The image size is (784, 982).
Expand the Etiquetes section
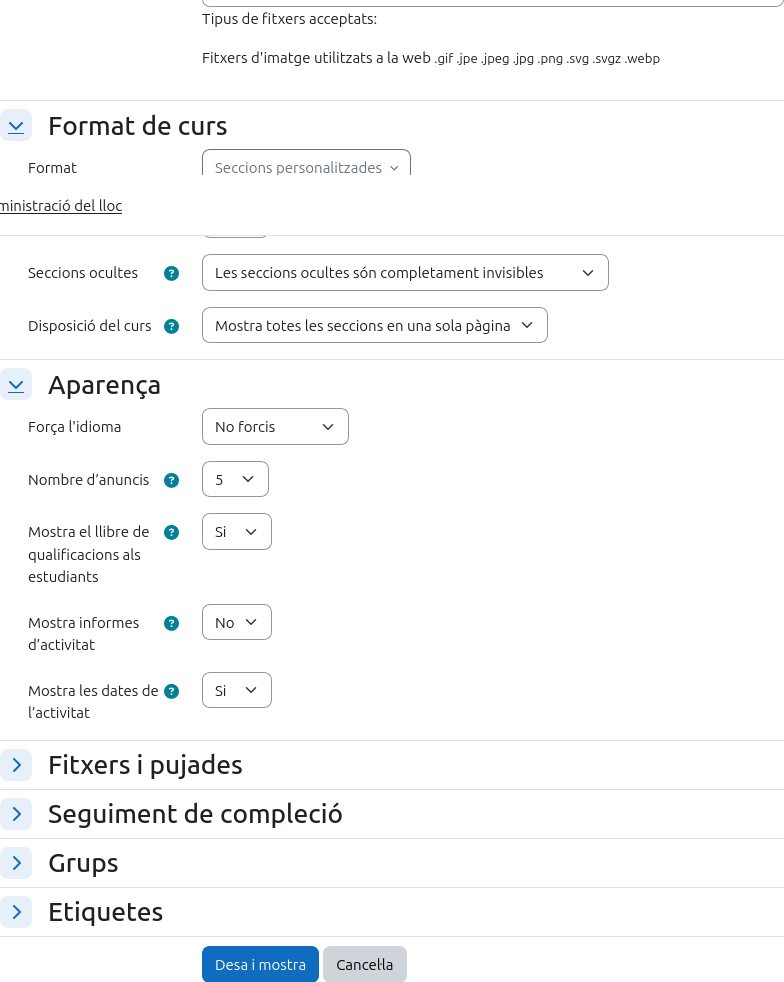(16, 912)
